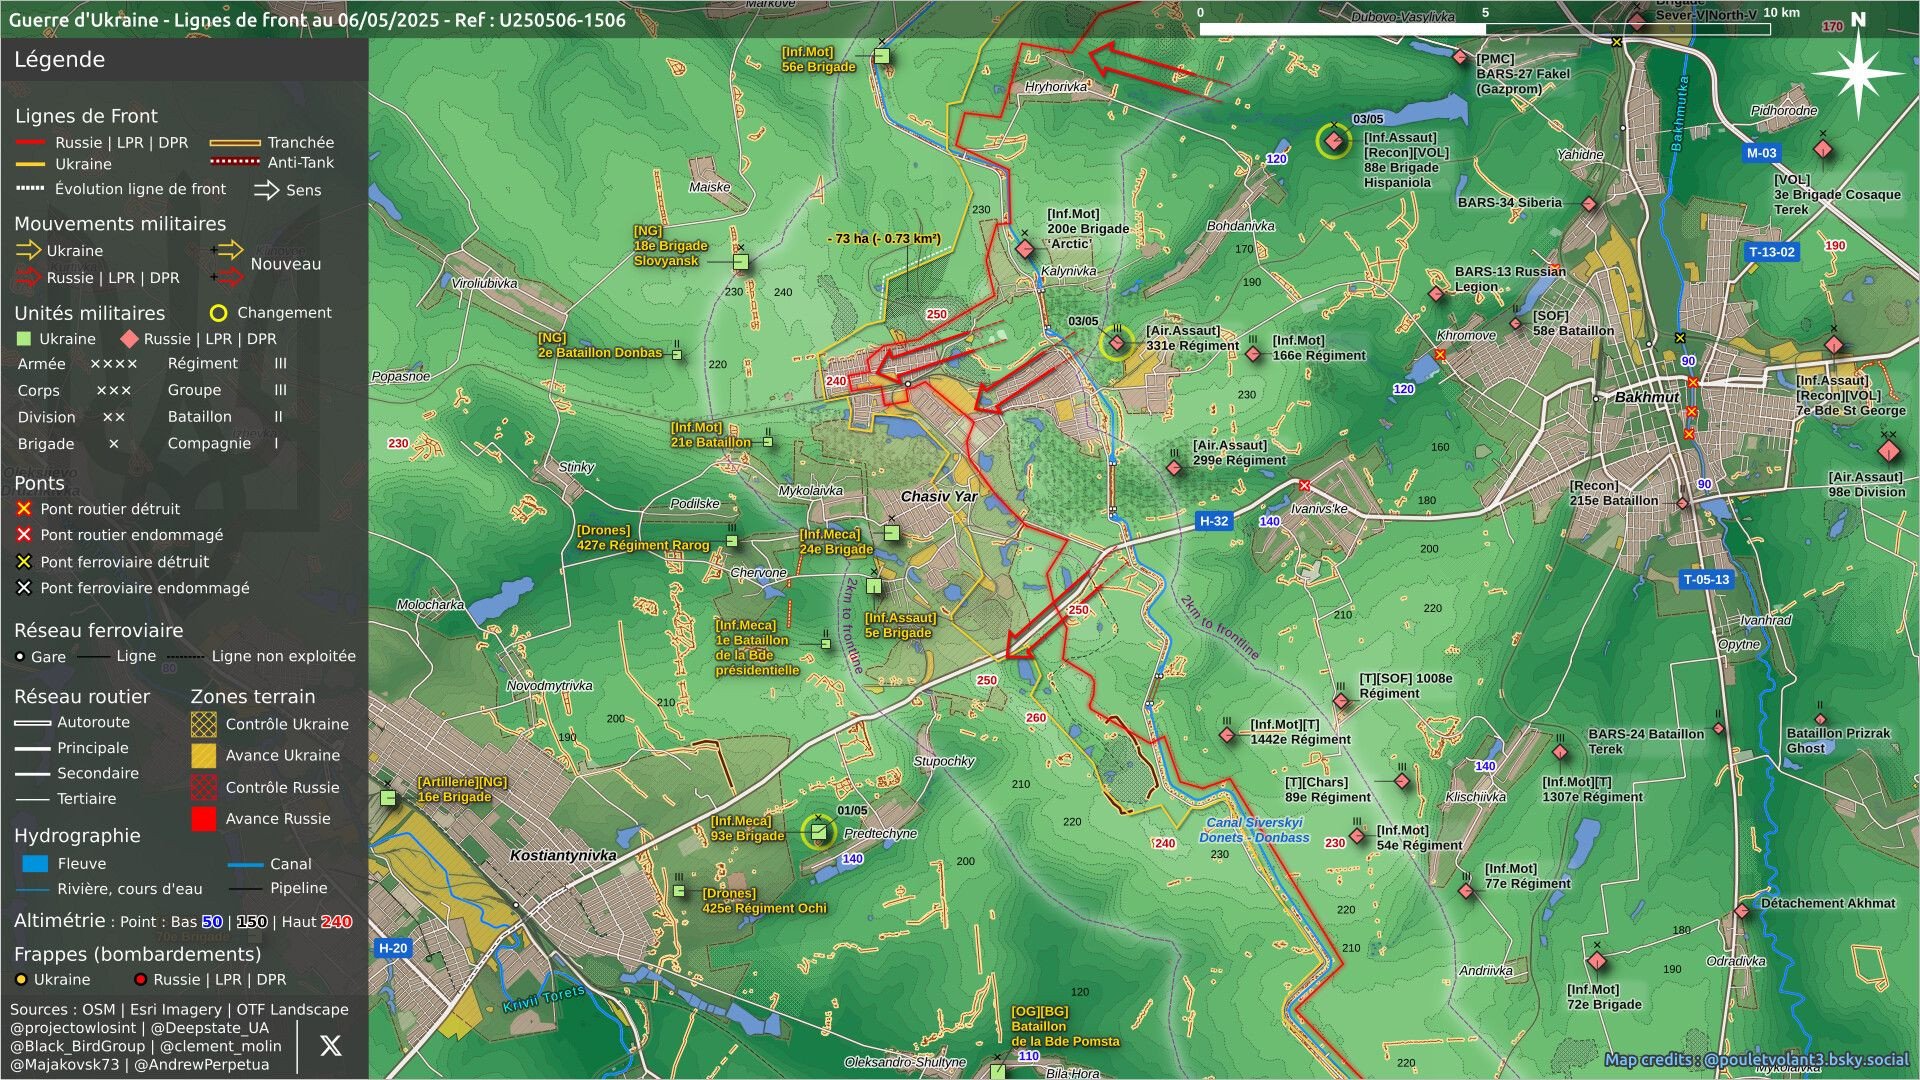Select the T-05-13 road shield
The image size is (1920, 1080).
[x=1706, y=579]
